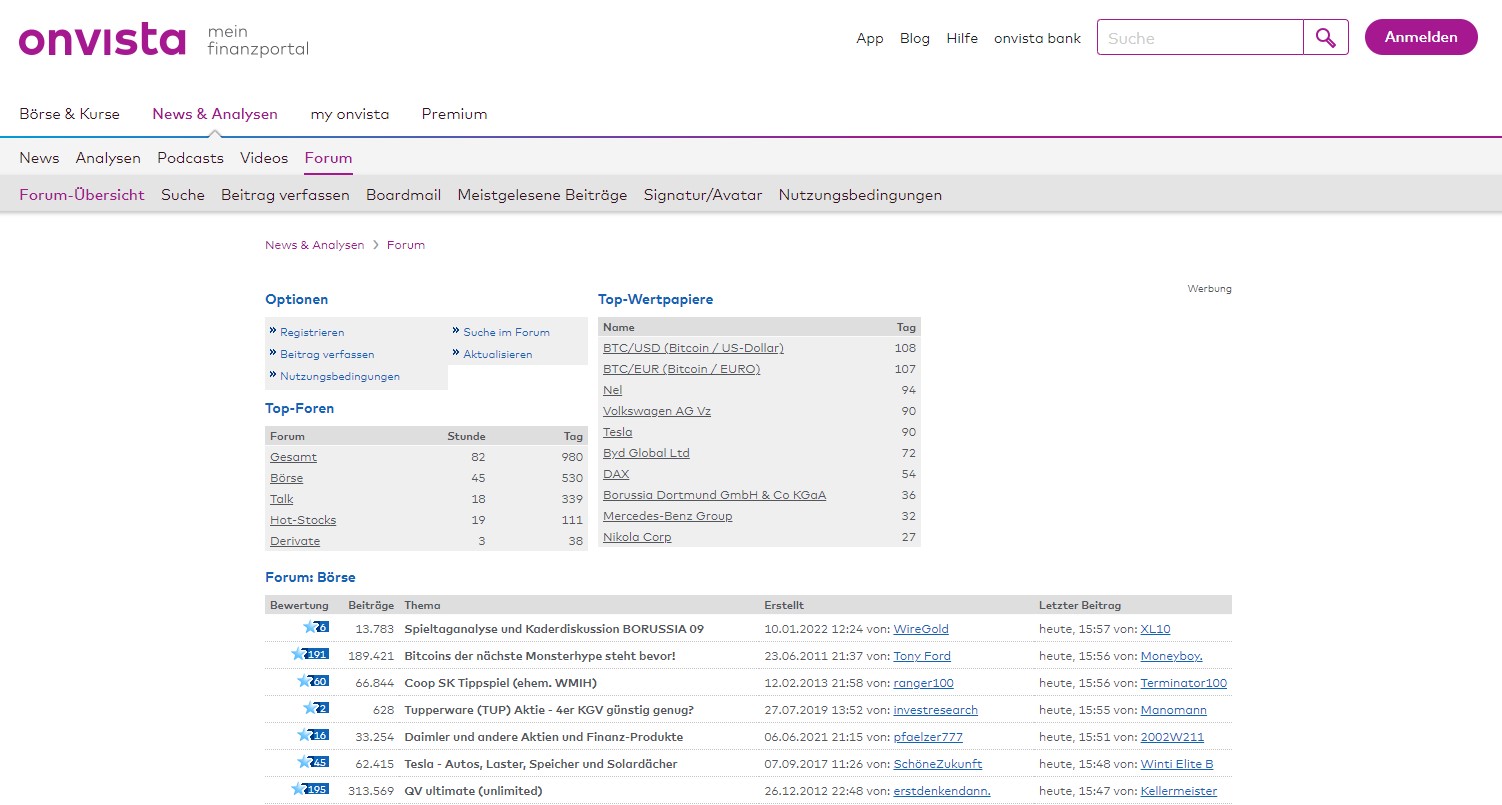
Task: Open the Derivate forum link
Action: click(295, 541)
